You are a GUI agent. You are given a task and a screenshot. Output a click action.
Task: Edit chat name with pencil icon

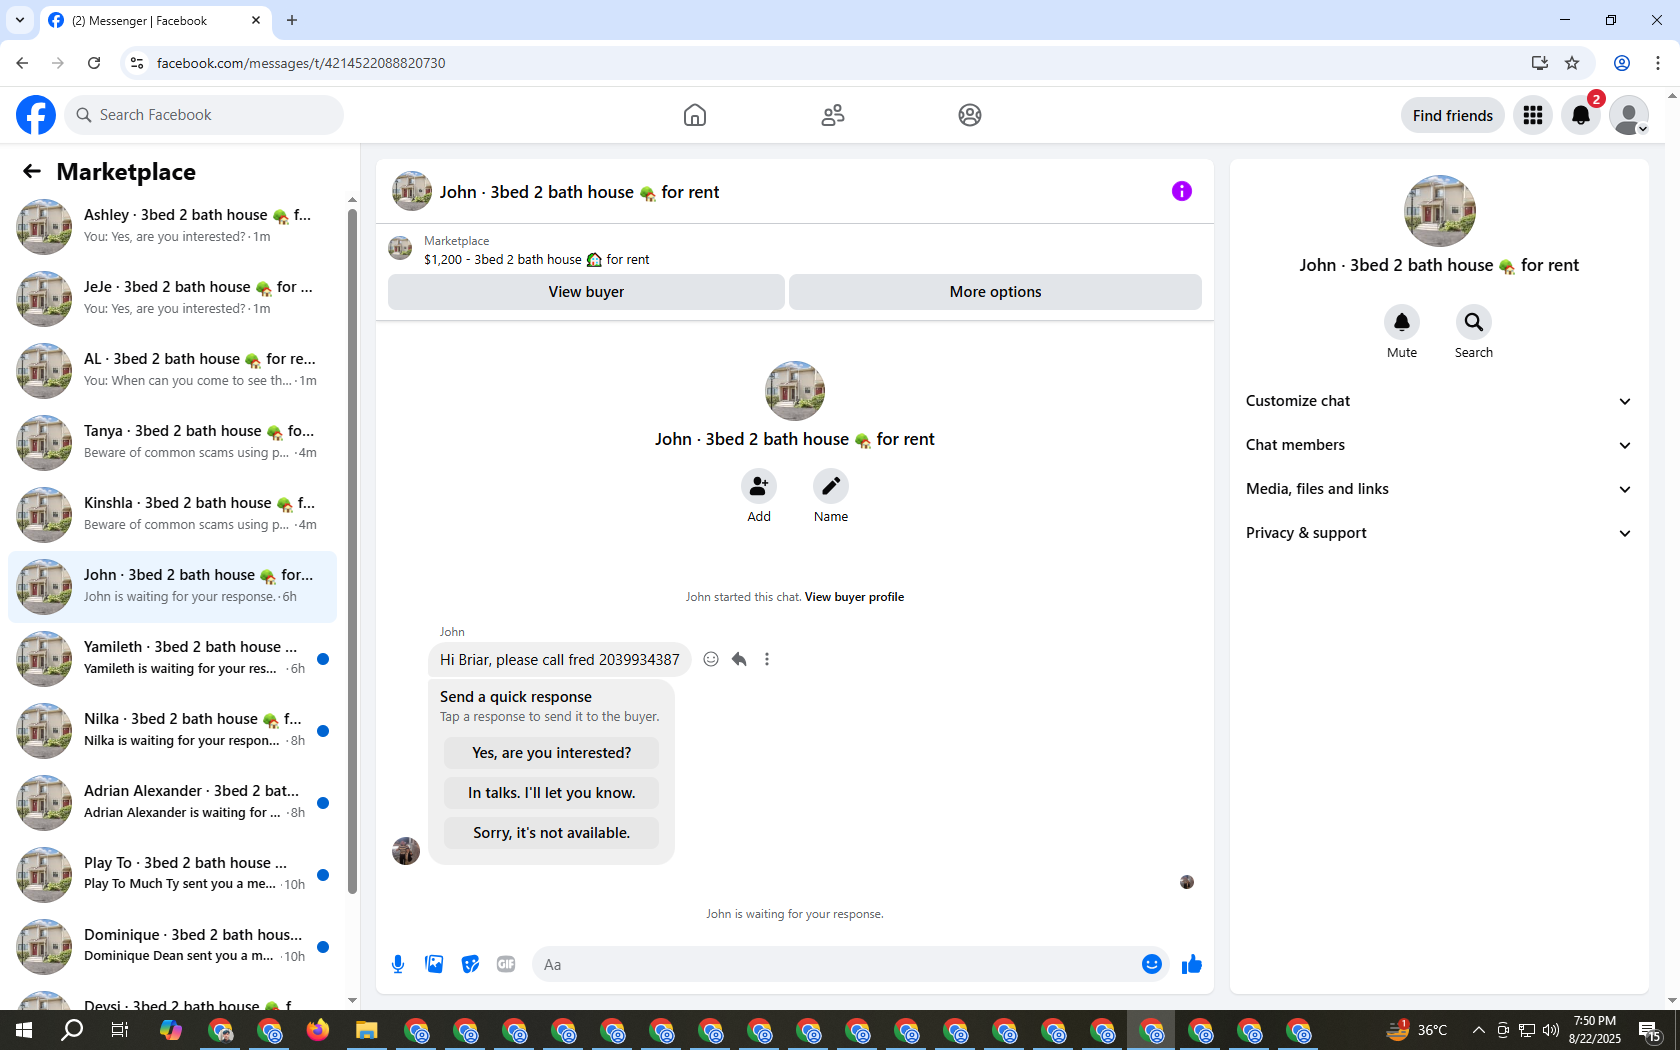tap(831, 486)
